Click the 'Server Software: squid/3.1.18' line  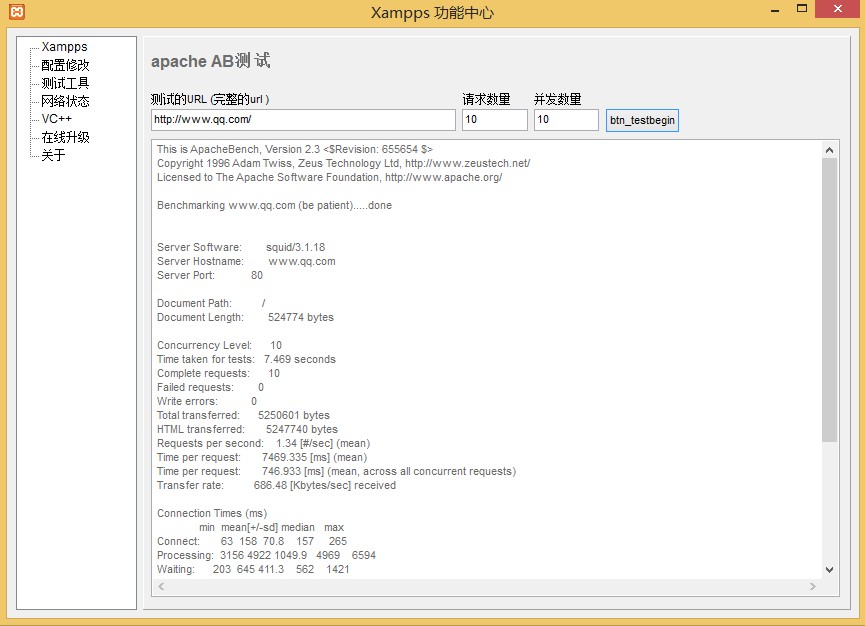pyautogui.click(x=241, y=248)
